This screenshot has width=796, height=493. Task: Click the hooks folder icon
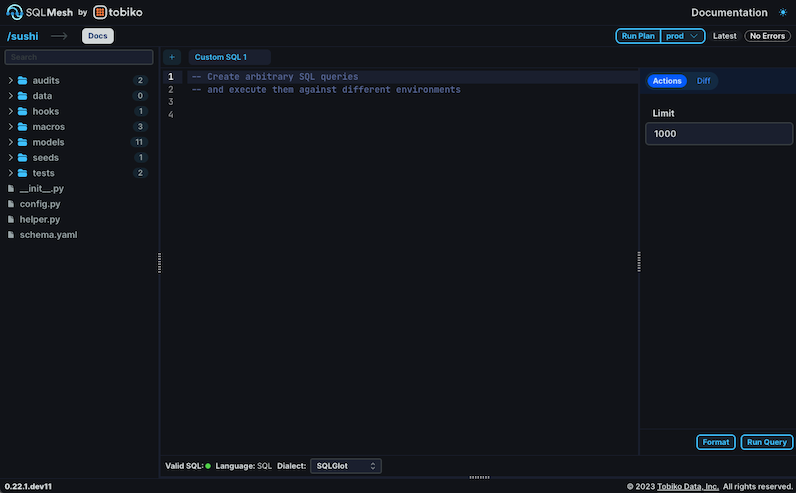[x=22, y=111]
